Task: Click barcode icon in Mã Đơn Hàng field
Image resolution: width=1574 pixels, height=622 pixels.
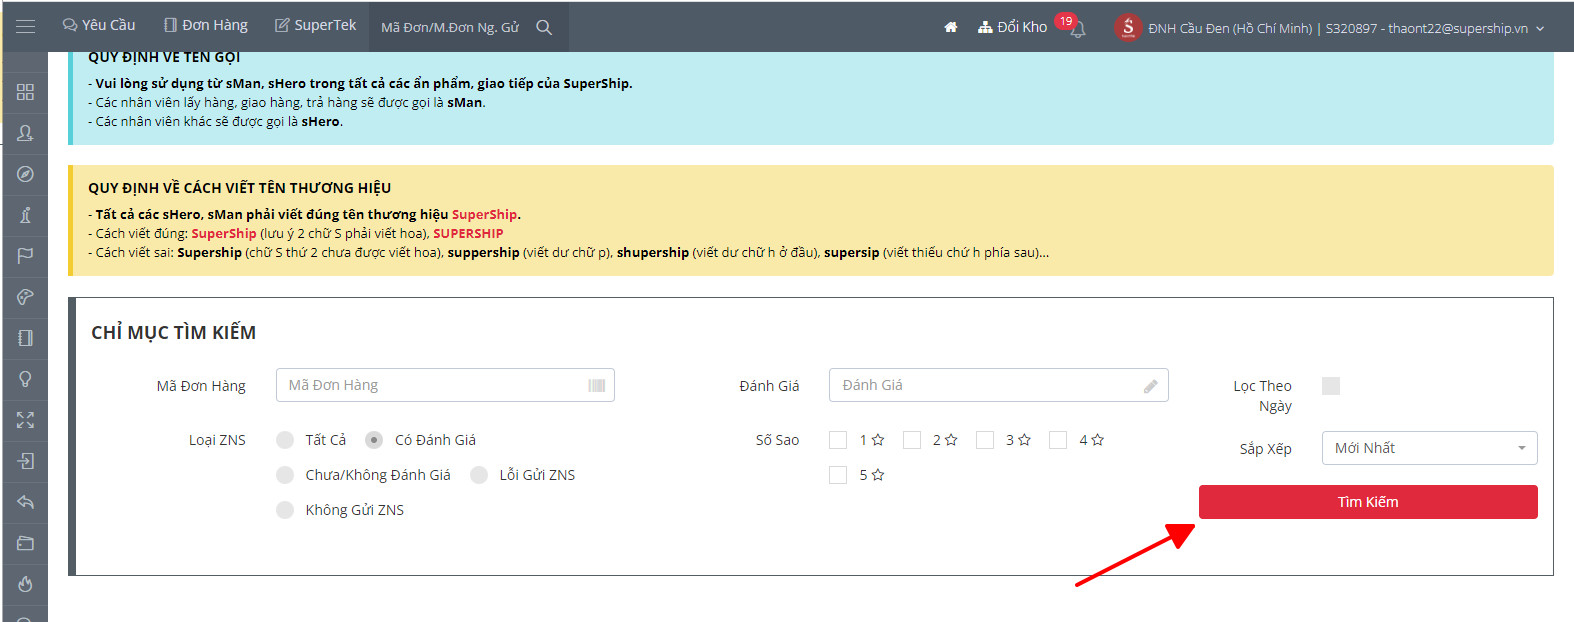Action: (x=597, y=386)
